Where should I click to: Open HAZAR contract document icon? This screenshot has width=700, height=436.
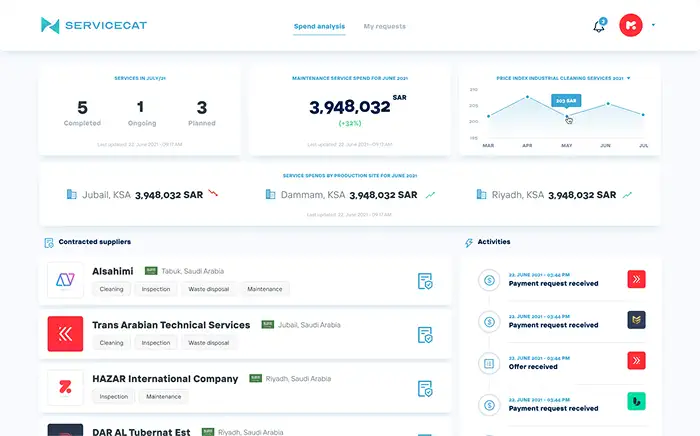[x=425, y=389]
